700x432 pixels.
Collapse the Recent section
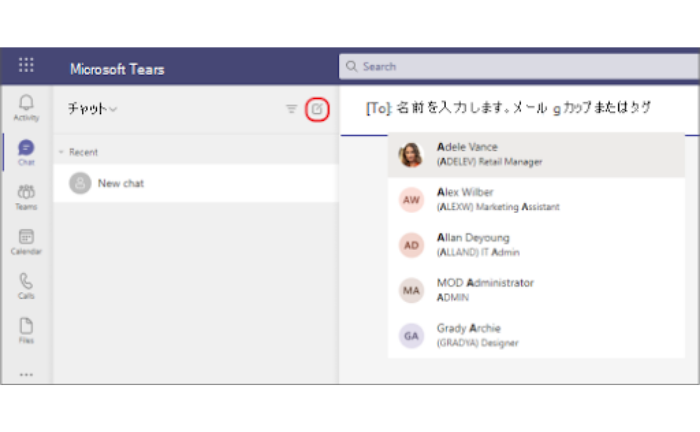pos(61,152)
